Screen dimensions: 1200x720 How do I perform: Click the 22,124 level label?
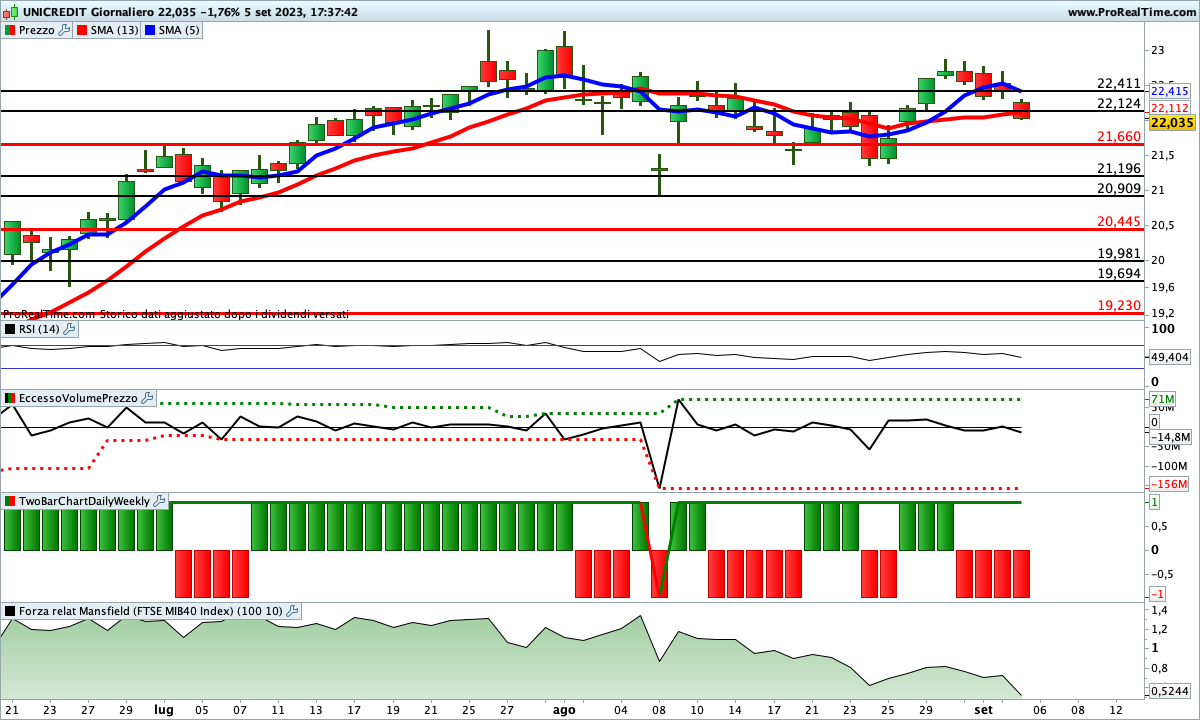(1119, 103)
